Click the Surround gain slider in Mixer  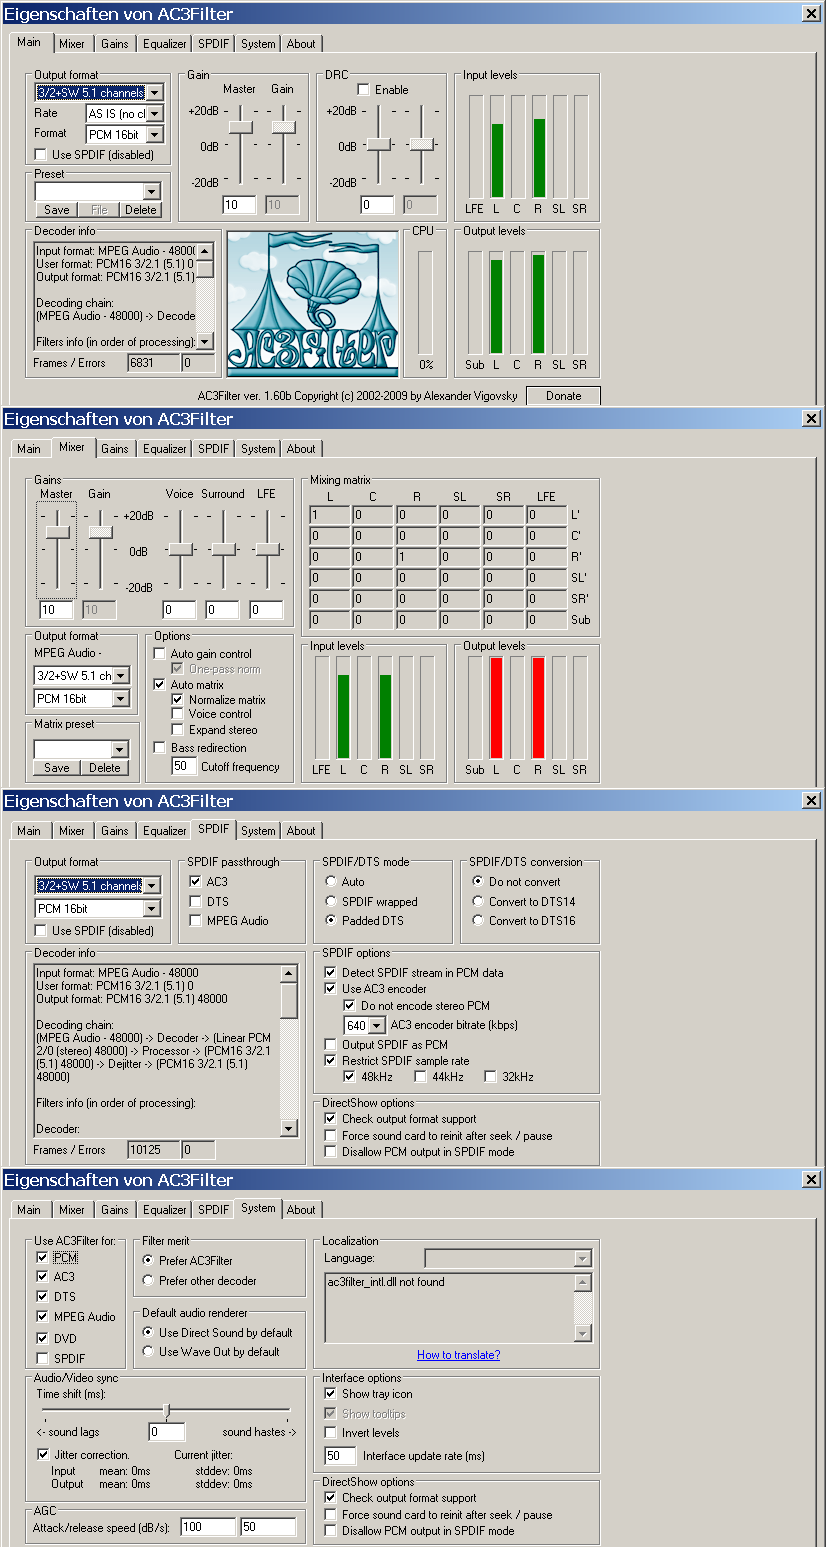[x=223, y=550]
